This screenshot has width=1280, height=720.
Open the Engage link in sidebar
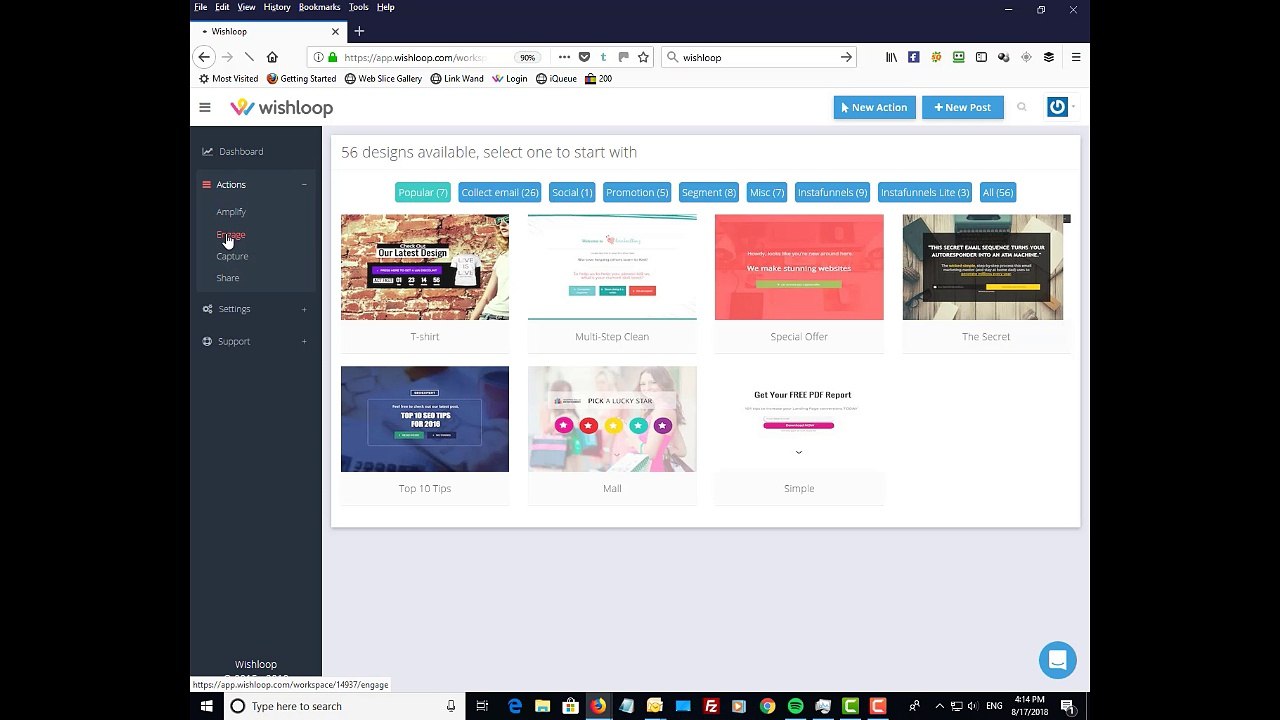(x=231, y=235)
